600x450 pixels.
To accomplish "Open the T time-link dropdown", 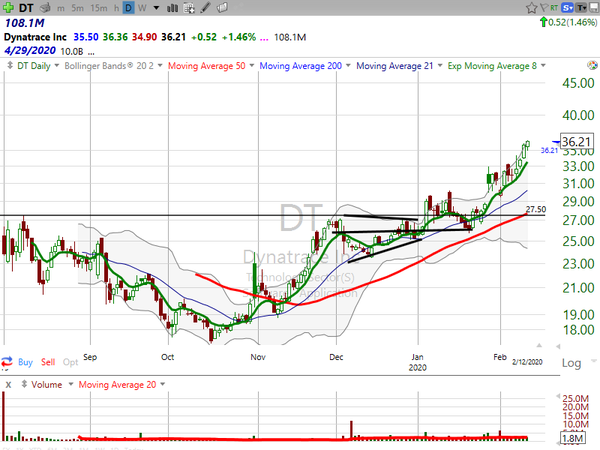I will (x=581, y=7).
